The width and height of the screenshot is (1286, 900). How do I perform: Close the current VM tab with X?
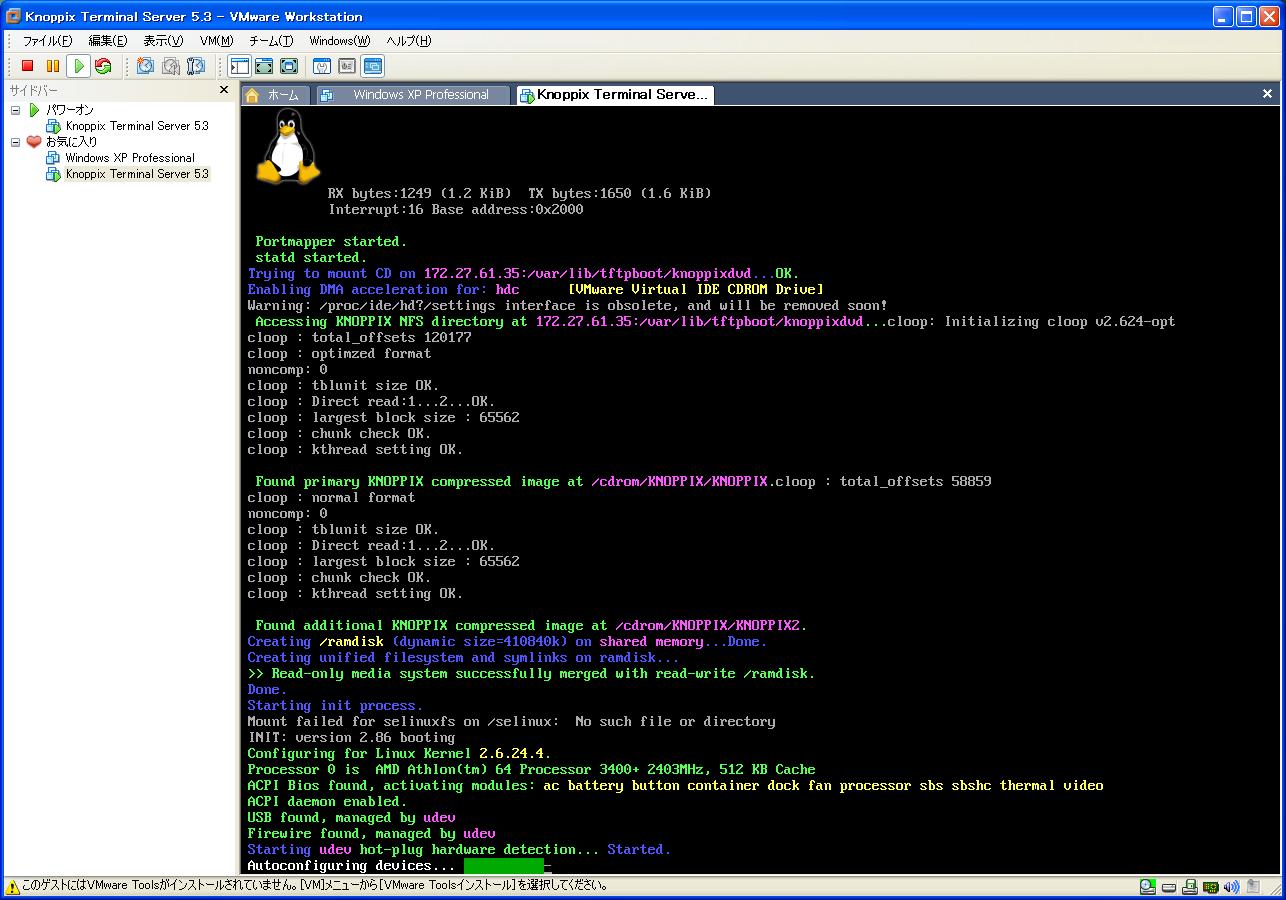pyautogui.click(x=1267, y=94)
